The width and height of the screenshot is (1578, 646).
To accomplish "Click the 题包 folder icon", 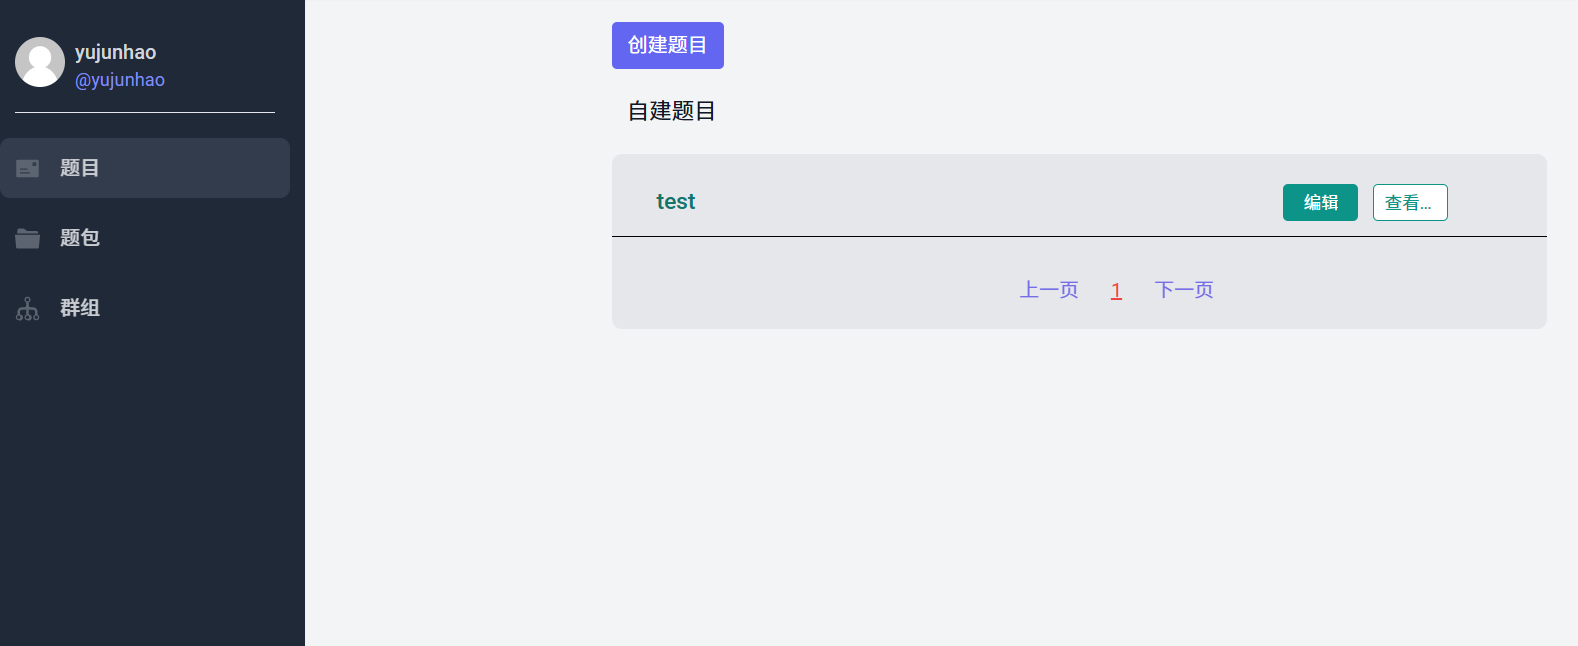I will [28, 238].
